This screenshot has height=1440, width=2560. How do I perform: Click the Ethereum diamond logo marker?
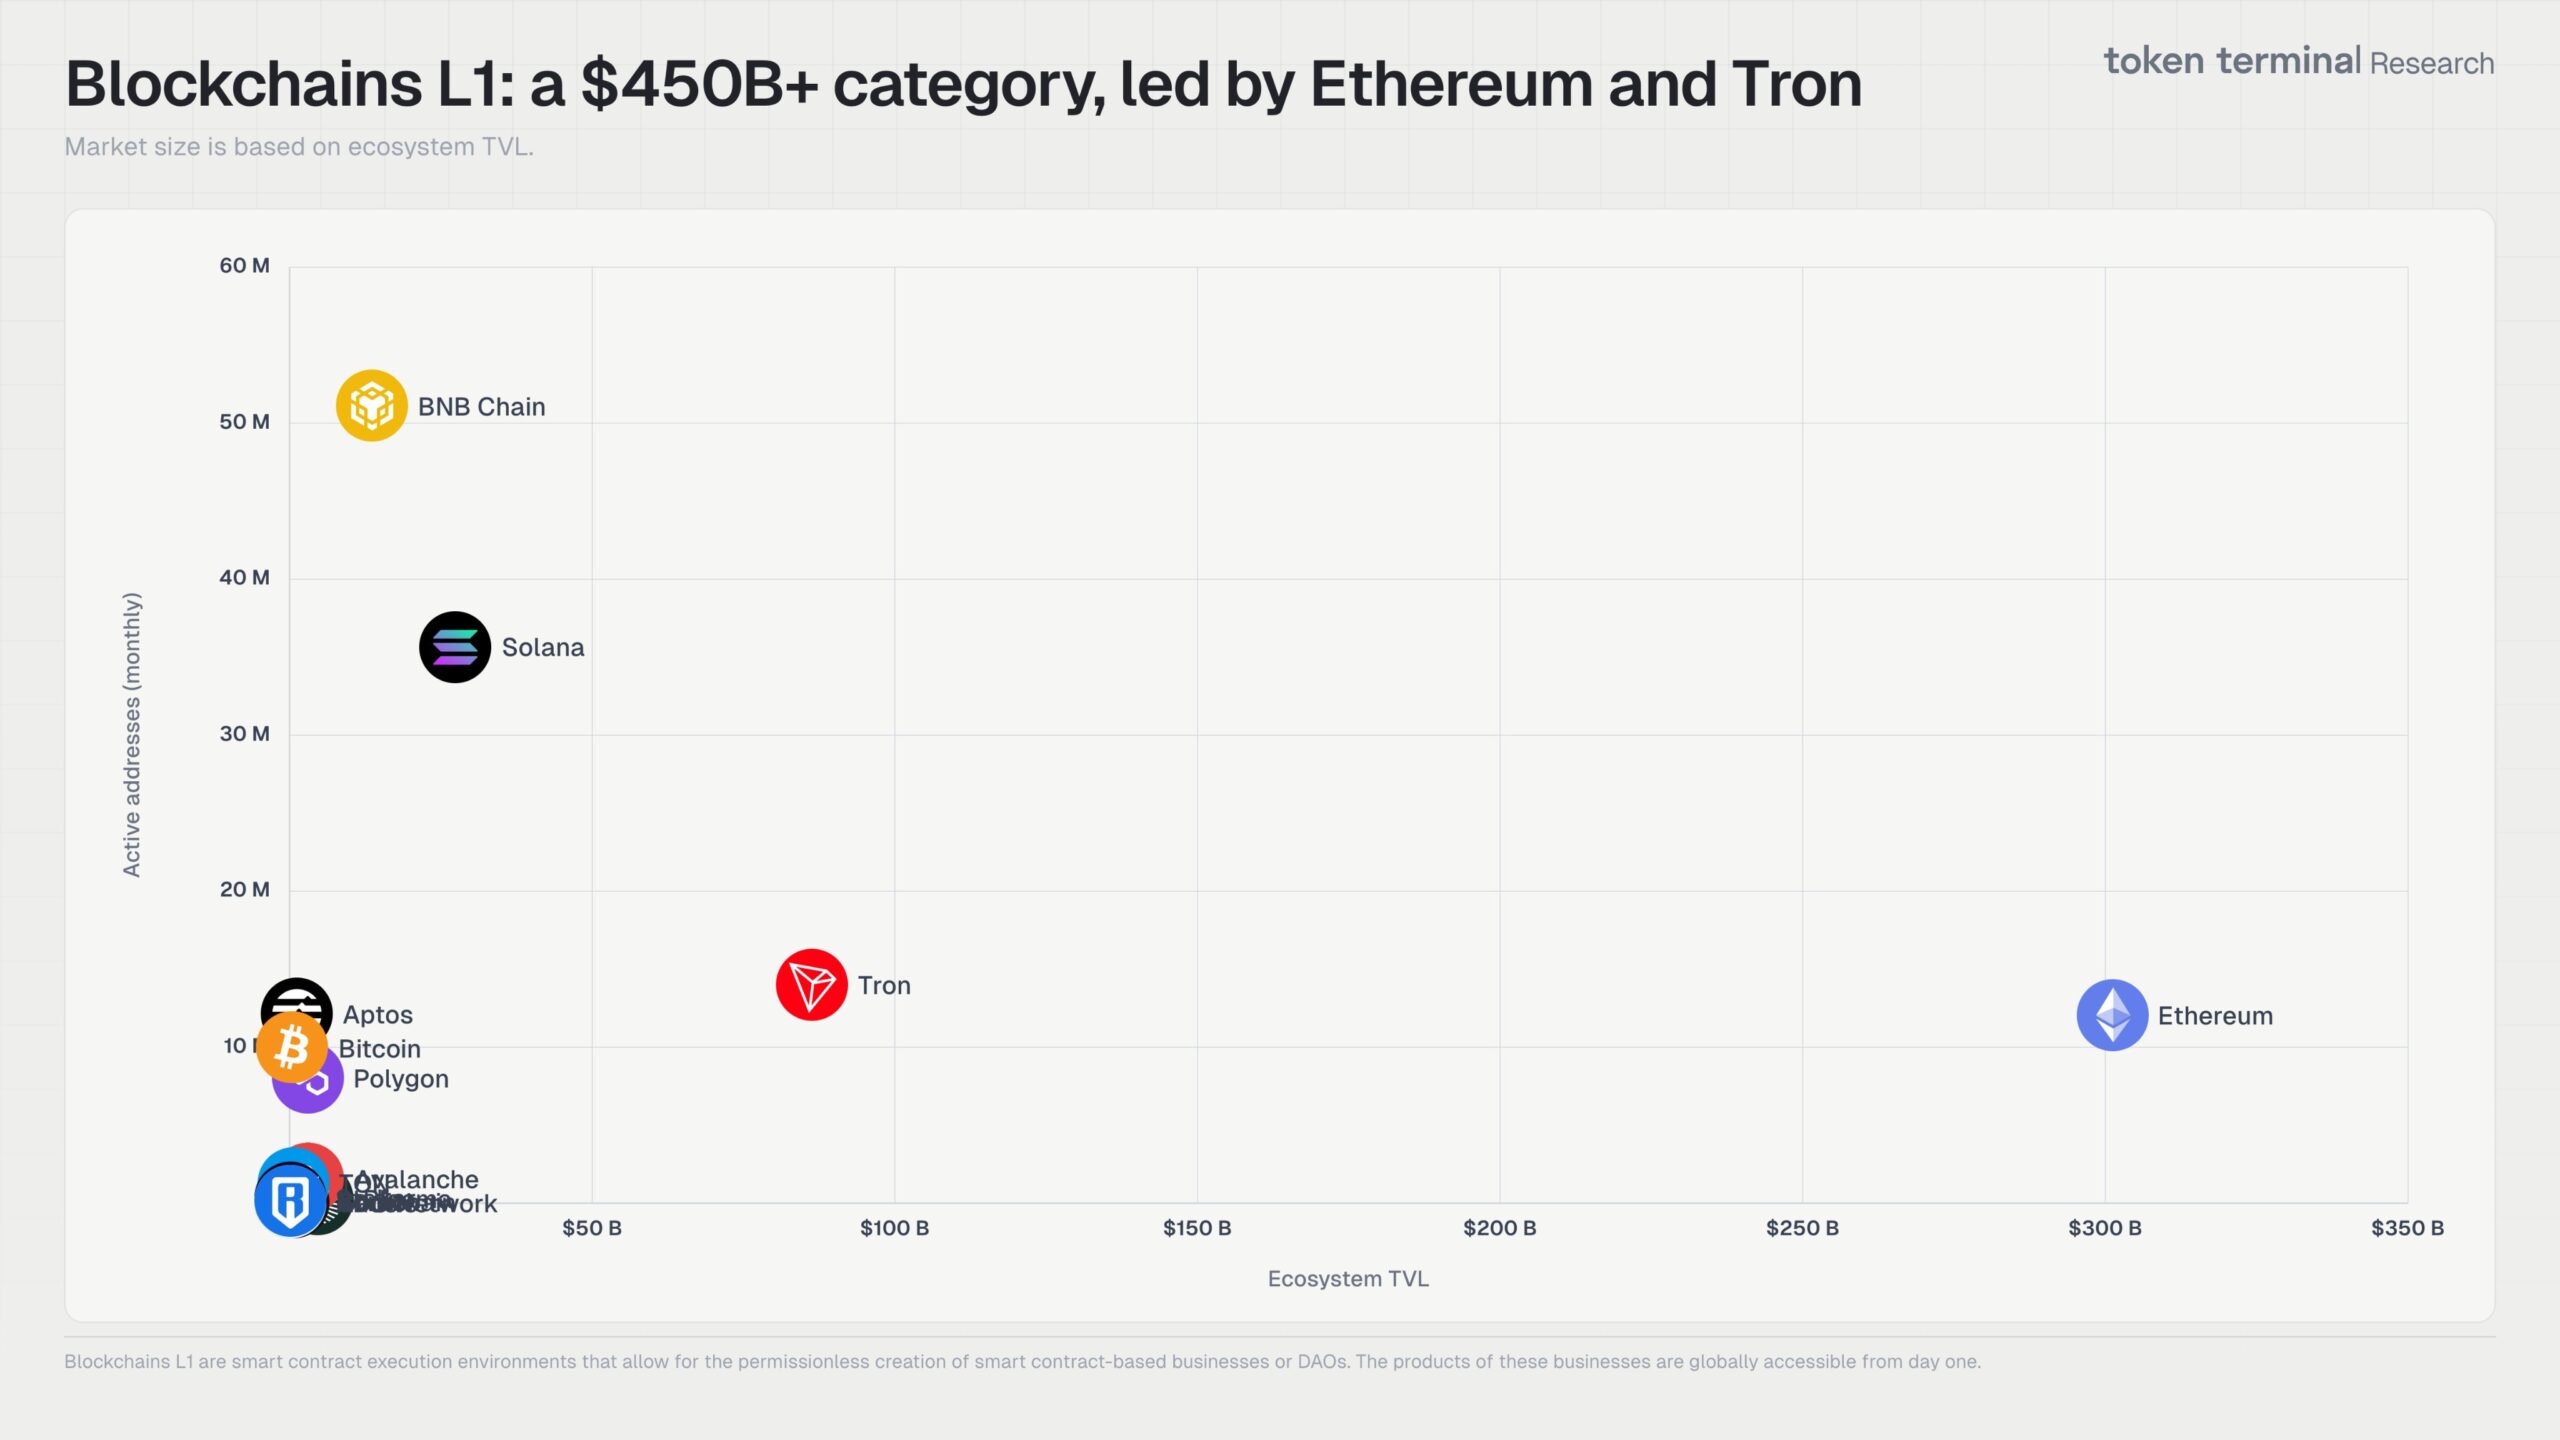[2112, 1015]
